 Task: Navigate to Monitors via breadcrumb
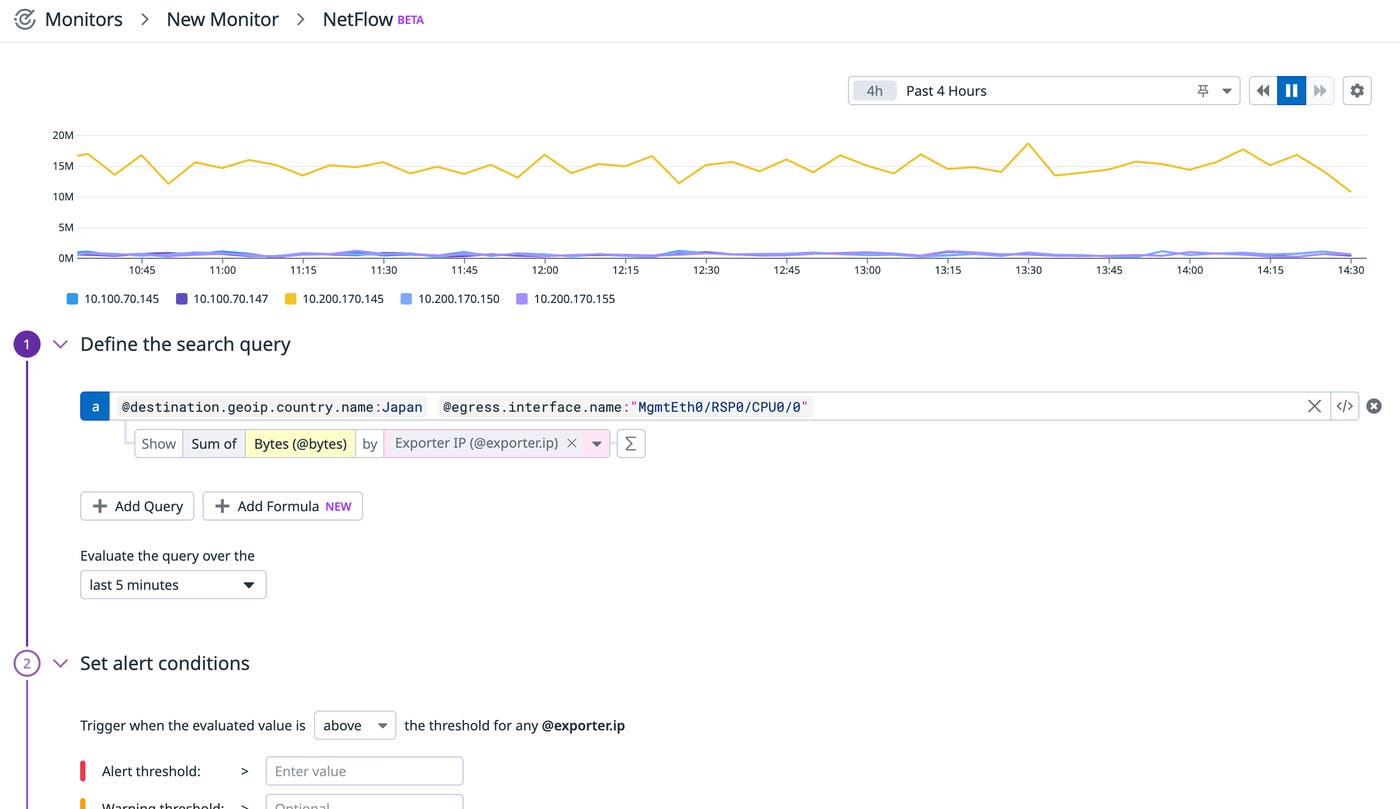[x=83, y=18]
